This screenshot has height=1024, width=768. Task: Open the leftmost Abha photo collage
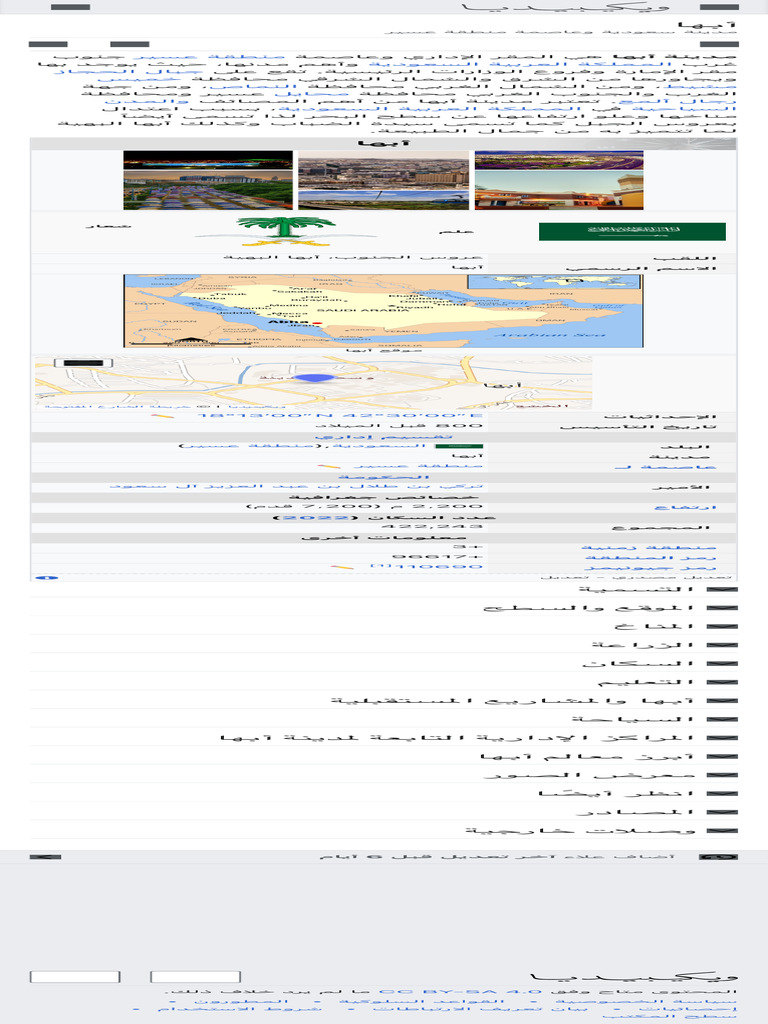click(x=208, y=180)
